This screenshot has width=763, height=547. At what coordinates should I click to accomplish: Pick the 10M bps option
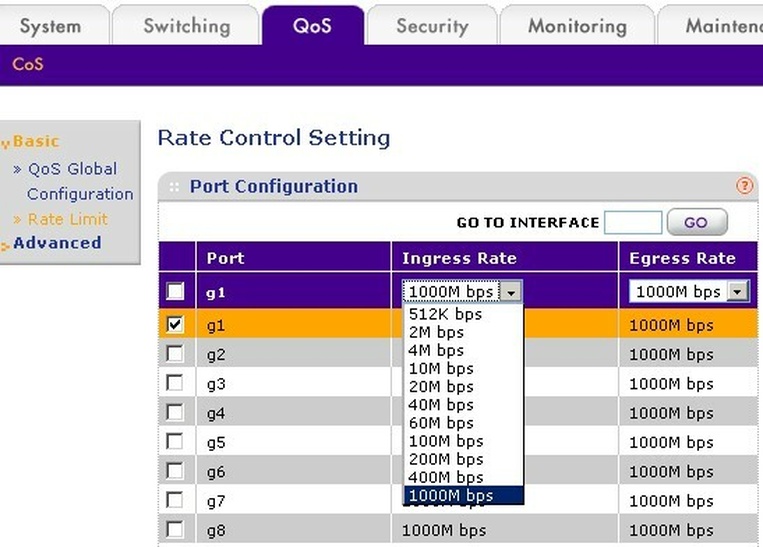[441, 368]
